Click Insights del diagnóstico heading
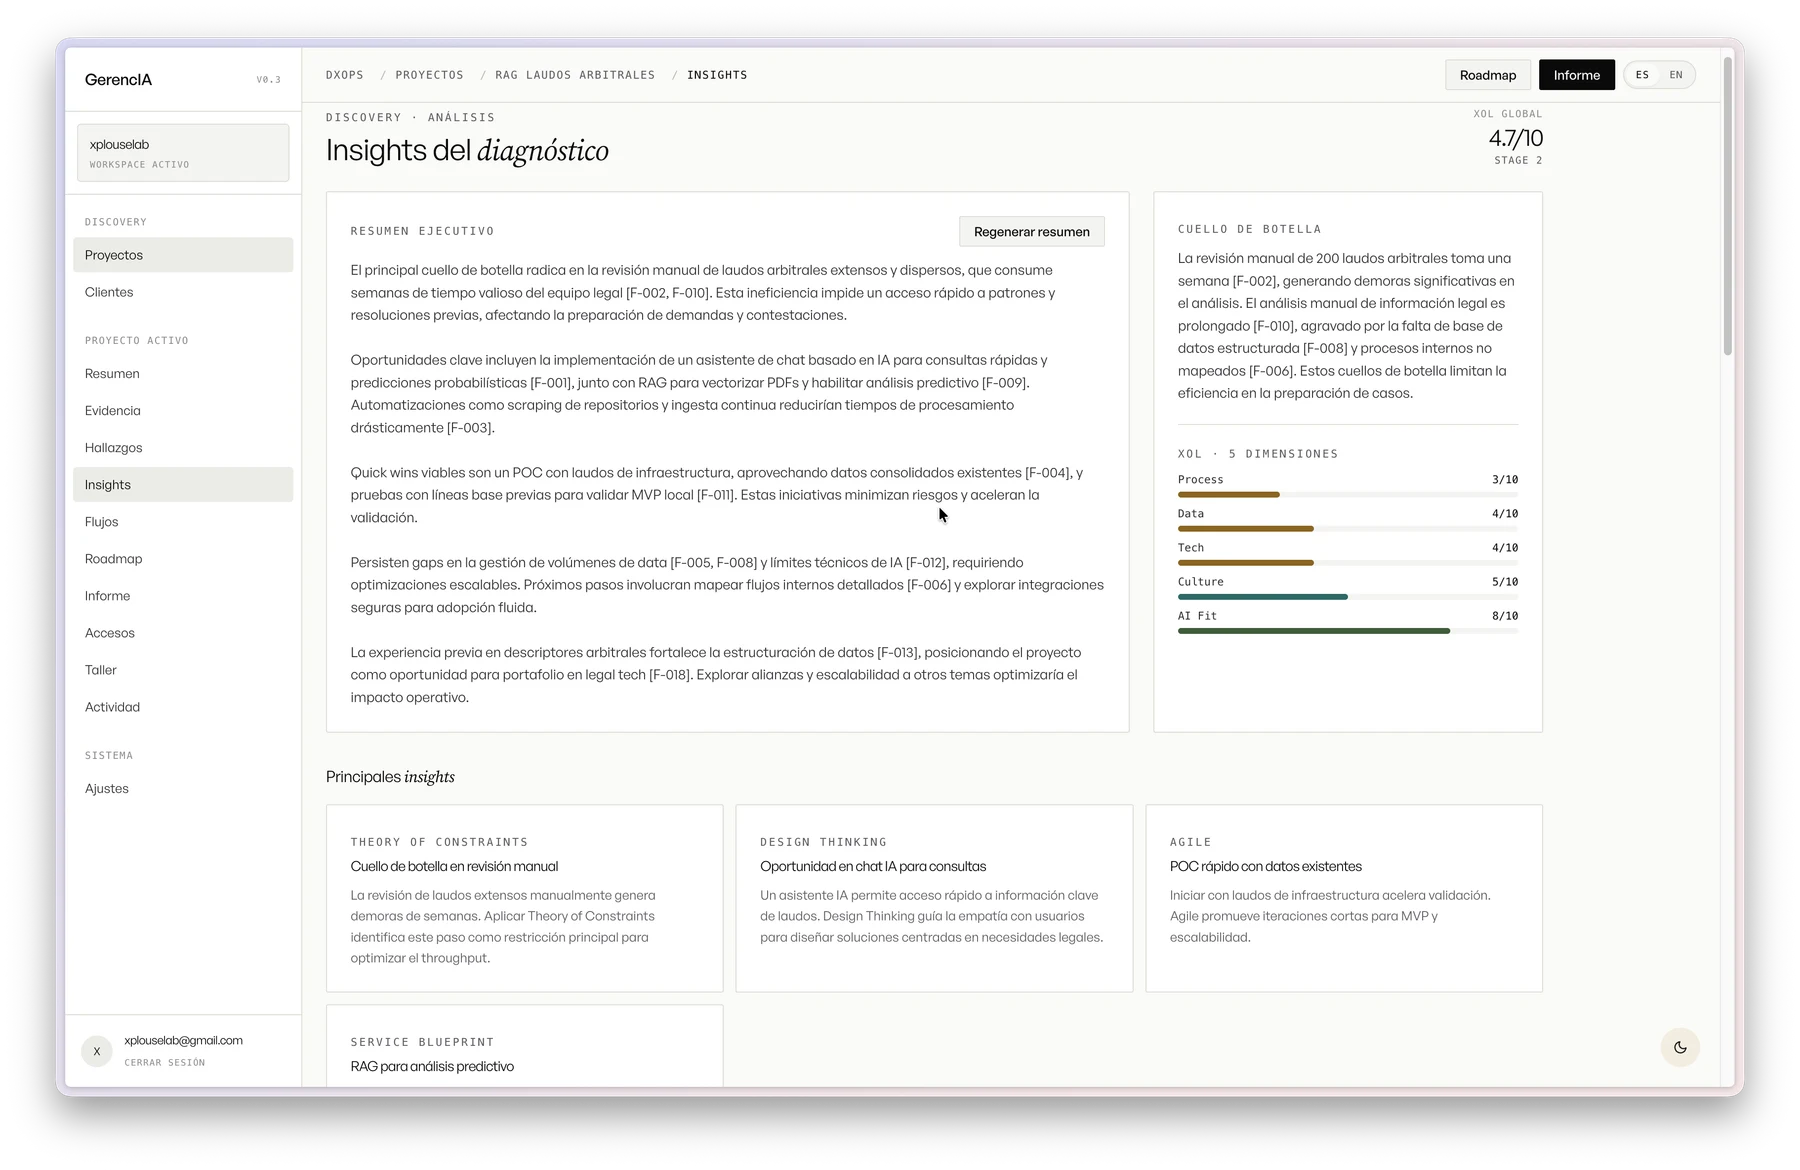This screenshot has height=1170, width=1800. (x=467, y=150)
